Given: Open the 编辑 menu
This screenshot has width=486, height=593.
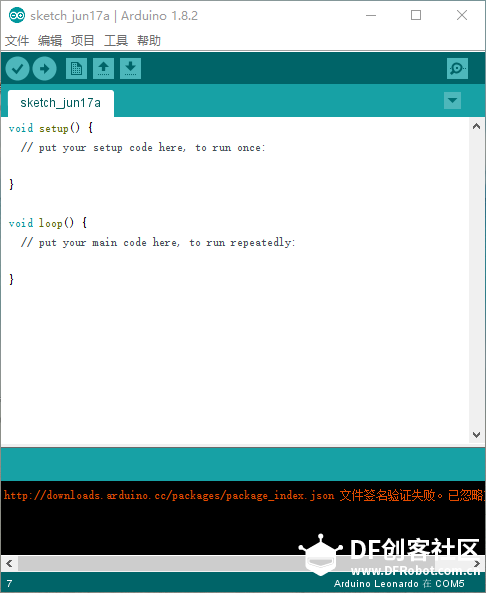Looking at the screenshot, I should point(50,40).
